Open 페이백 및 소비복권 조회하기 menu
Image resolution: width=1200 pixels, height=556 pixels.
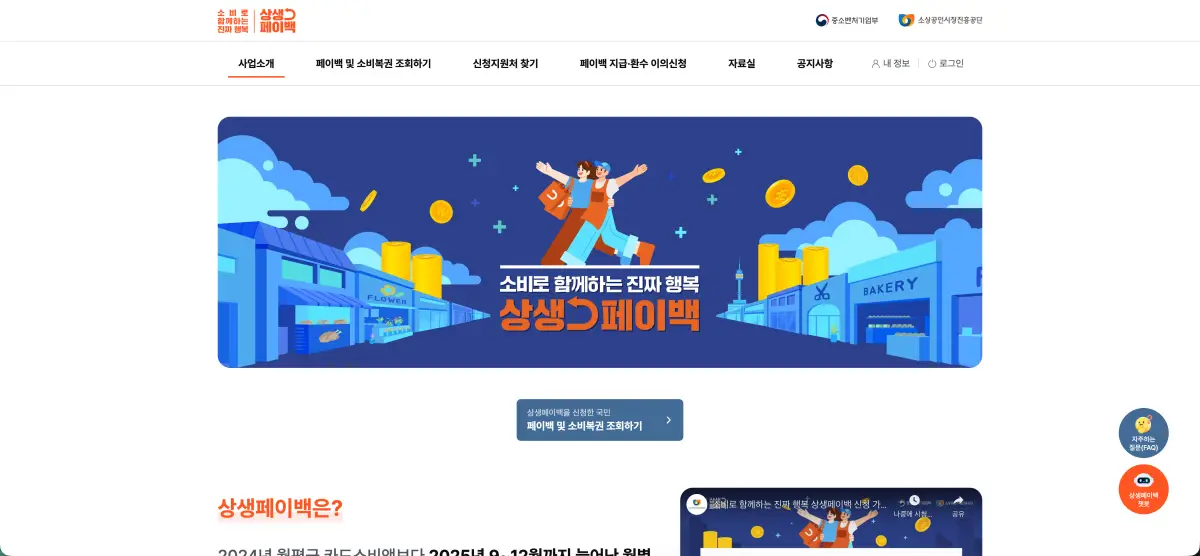coord(373,63)
